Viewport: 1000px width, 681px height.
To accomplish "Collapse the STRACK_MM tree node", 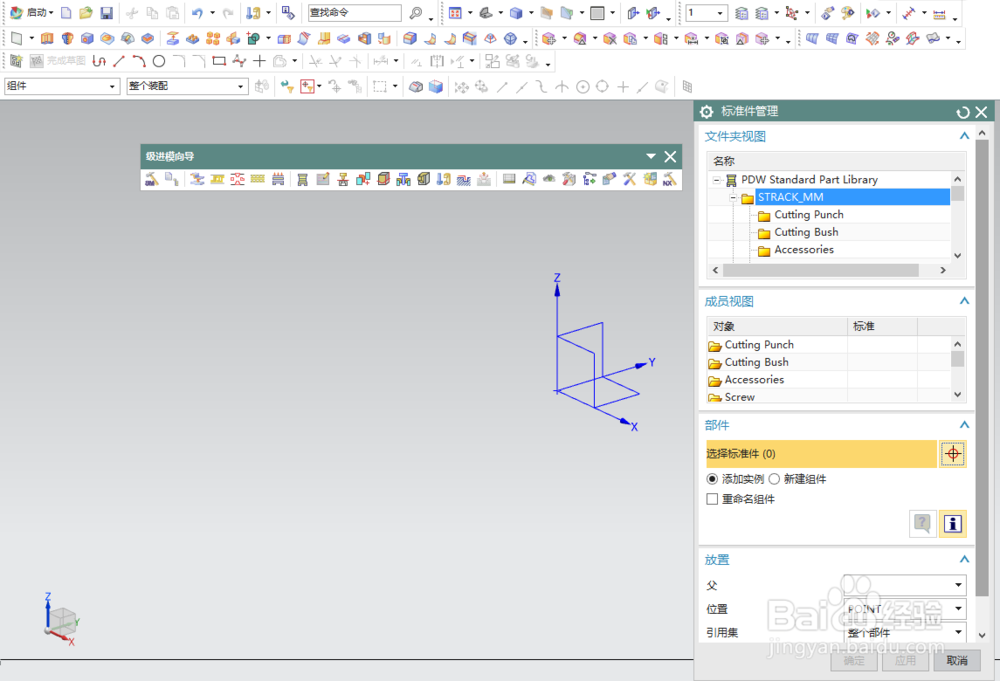I will [x=733, y=198].
